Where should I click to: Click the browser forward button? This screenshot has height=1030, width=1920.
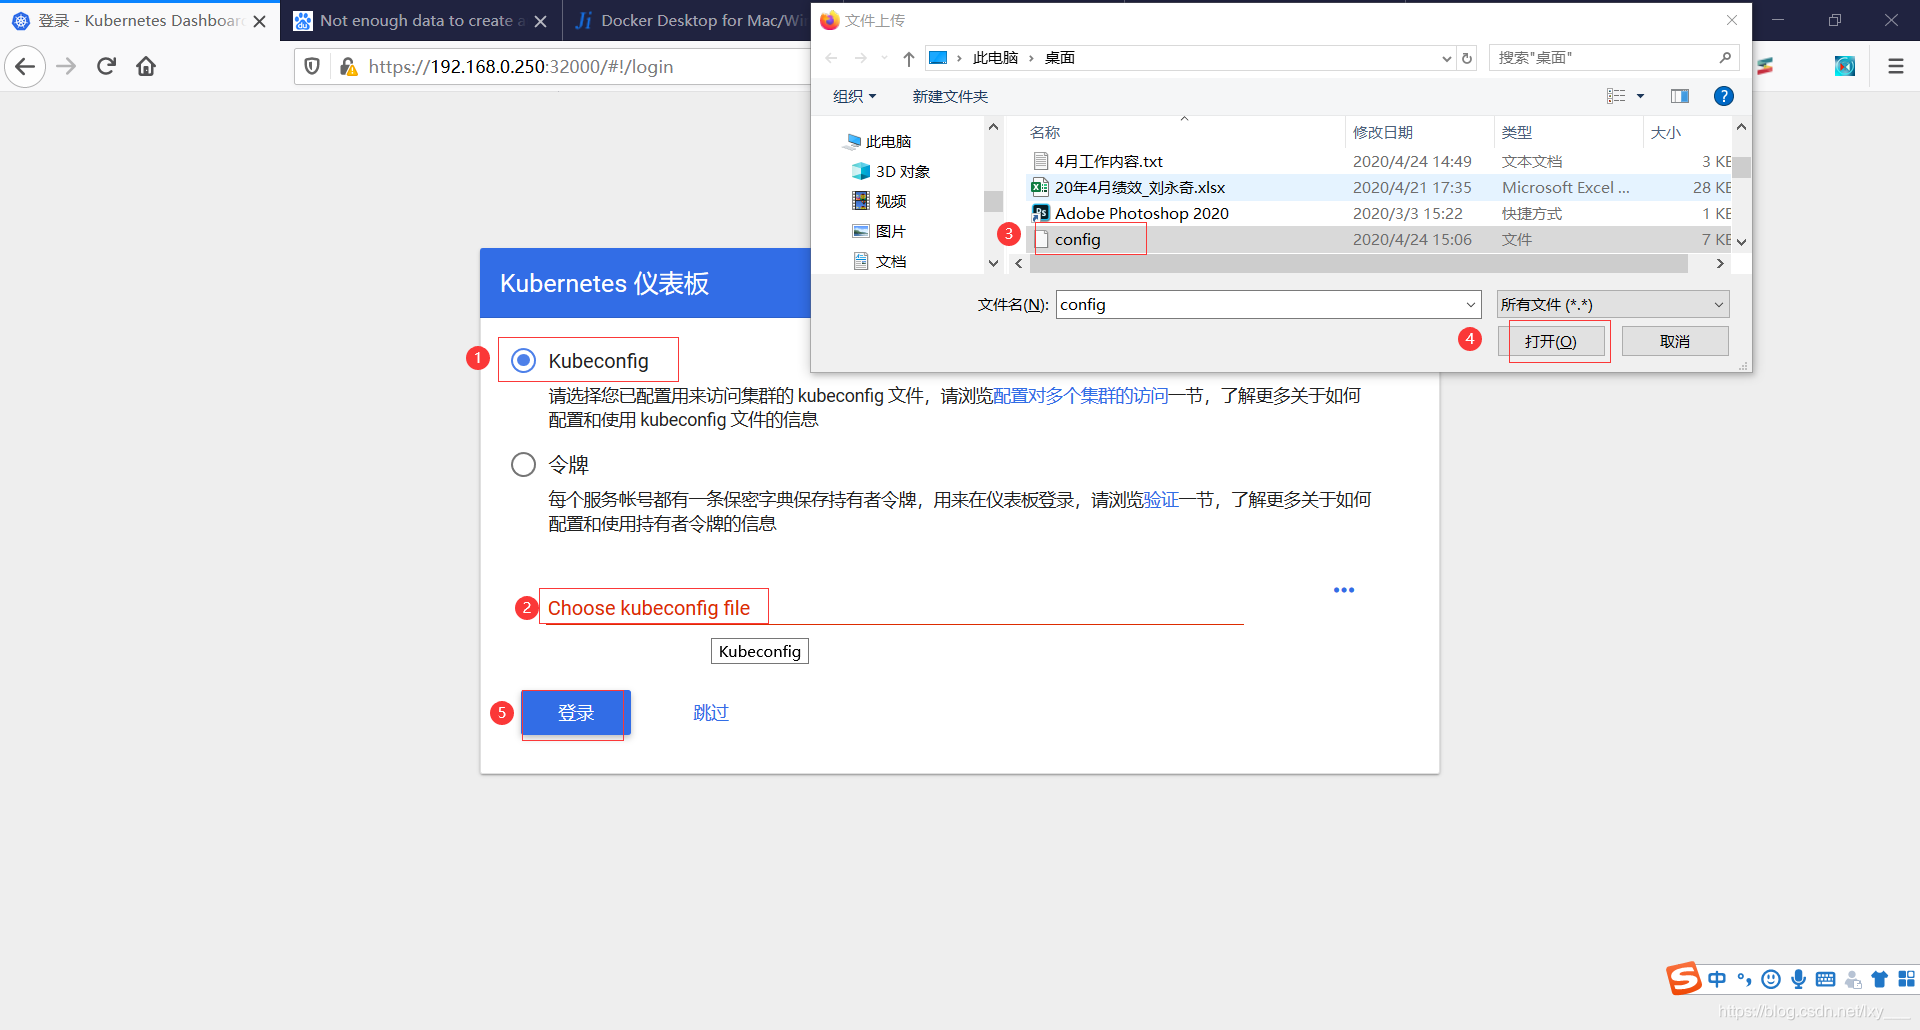pos(66,67)
